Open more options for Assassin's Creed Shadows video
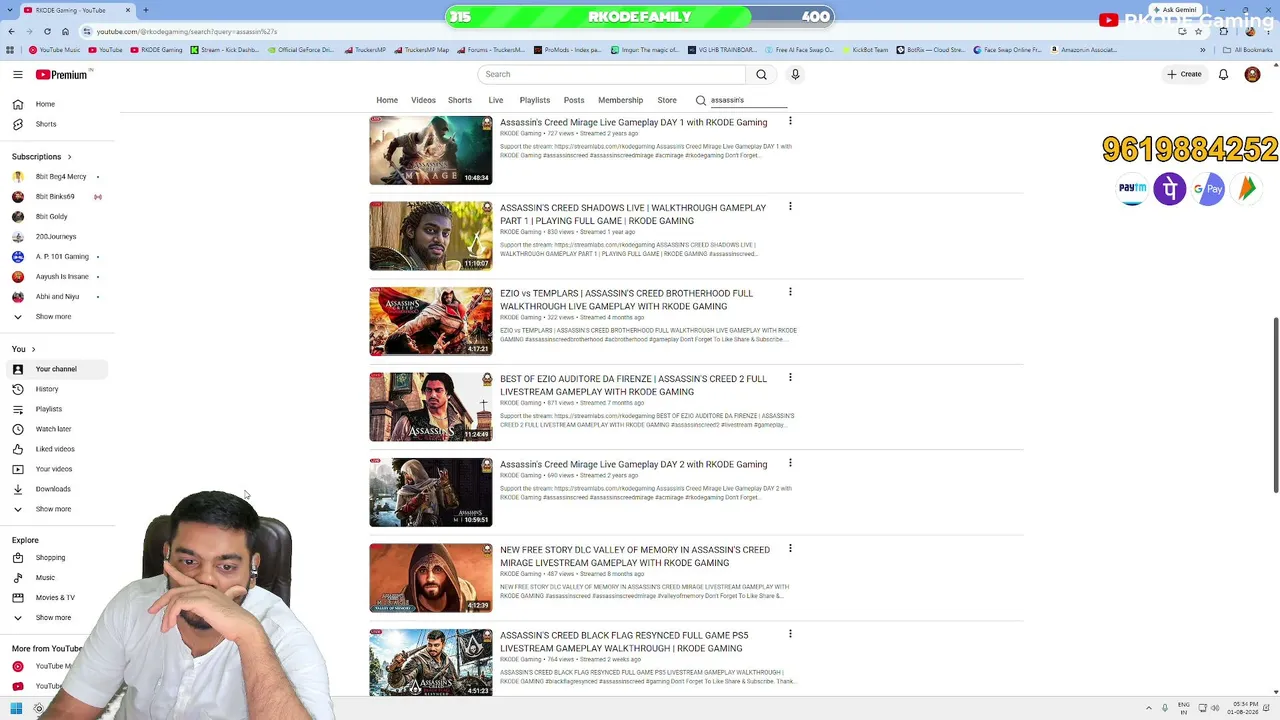This screenshot has width=1280, height=720. click(x=790, y=206)
